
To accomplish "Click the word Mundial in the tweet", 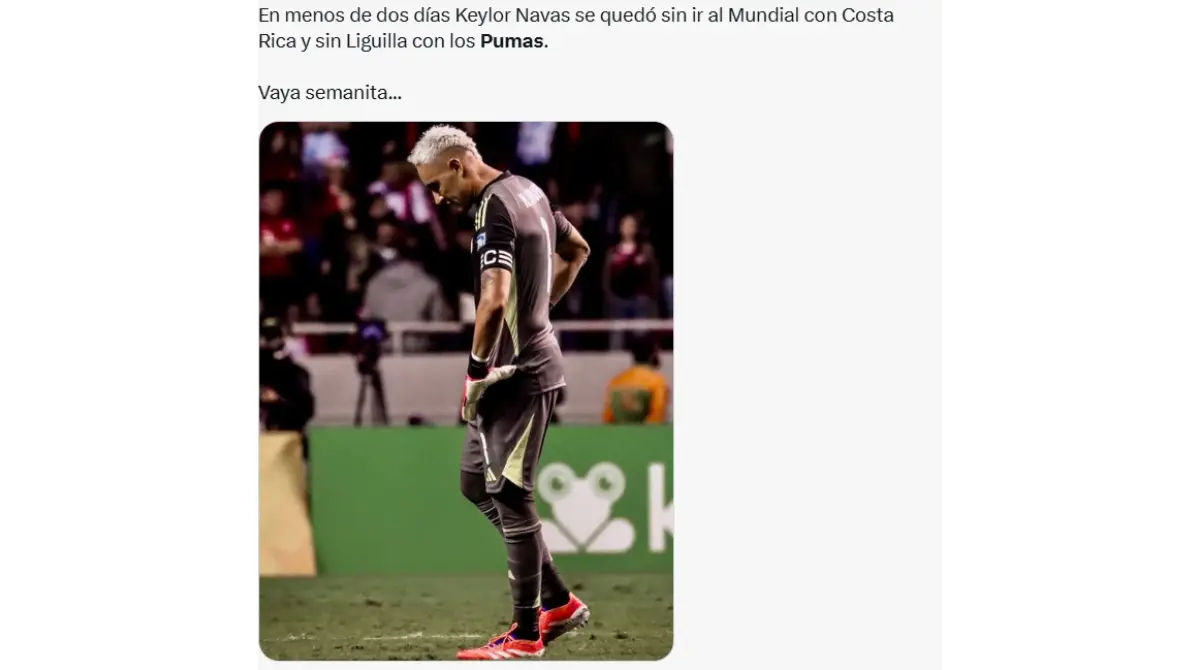I will click(765, 16).
